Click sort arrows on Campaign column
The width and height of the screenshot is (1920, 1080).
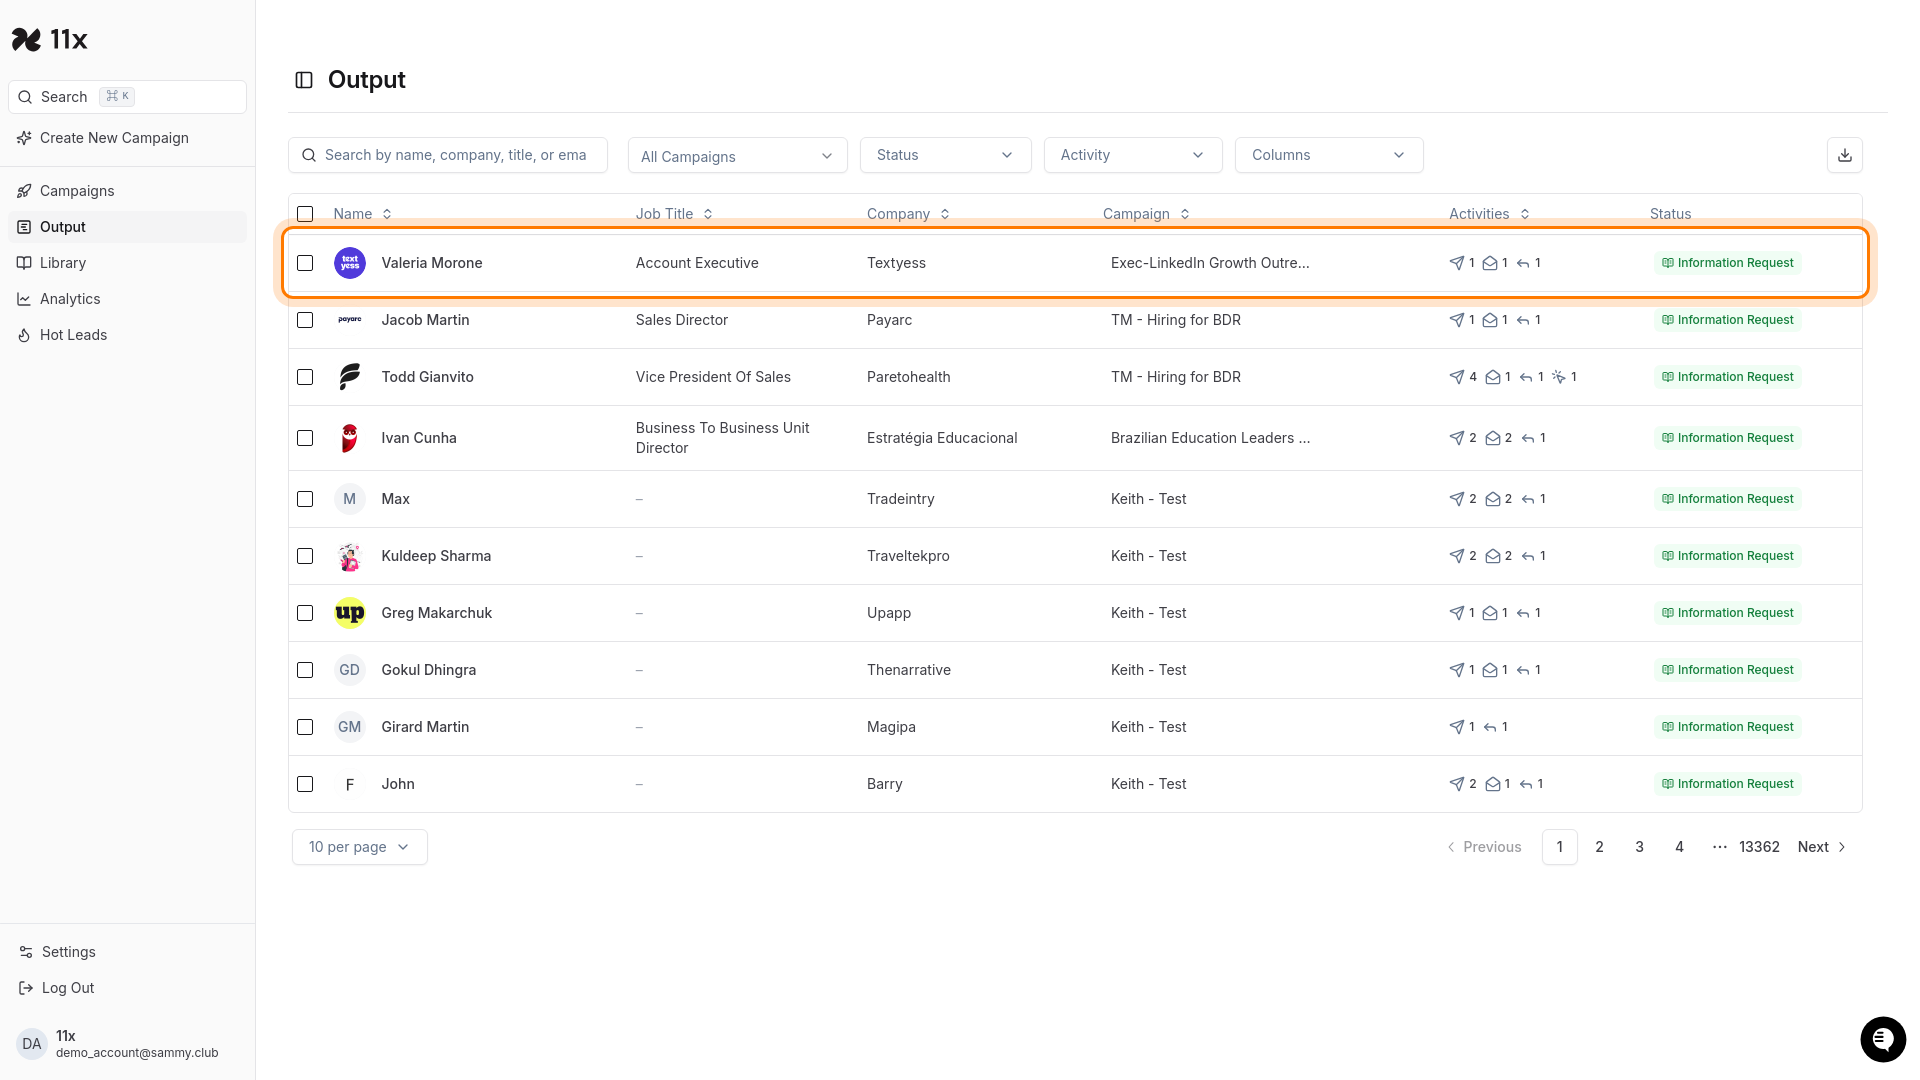1185,214
